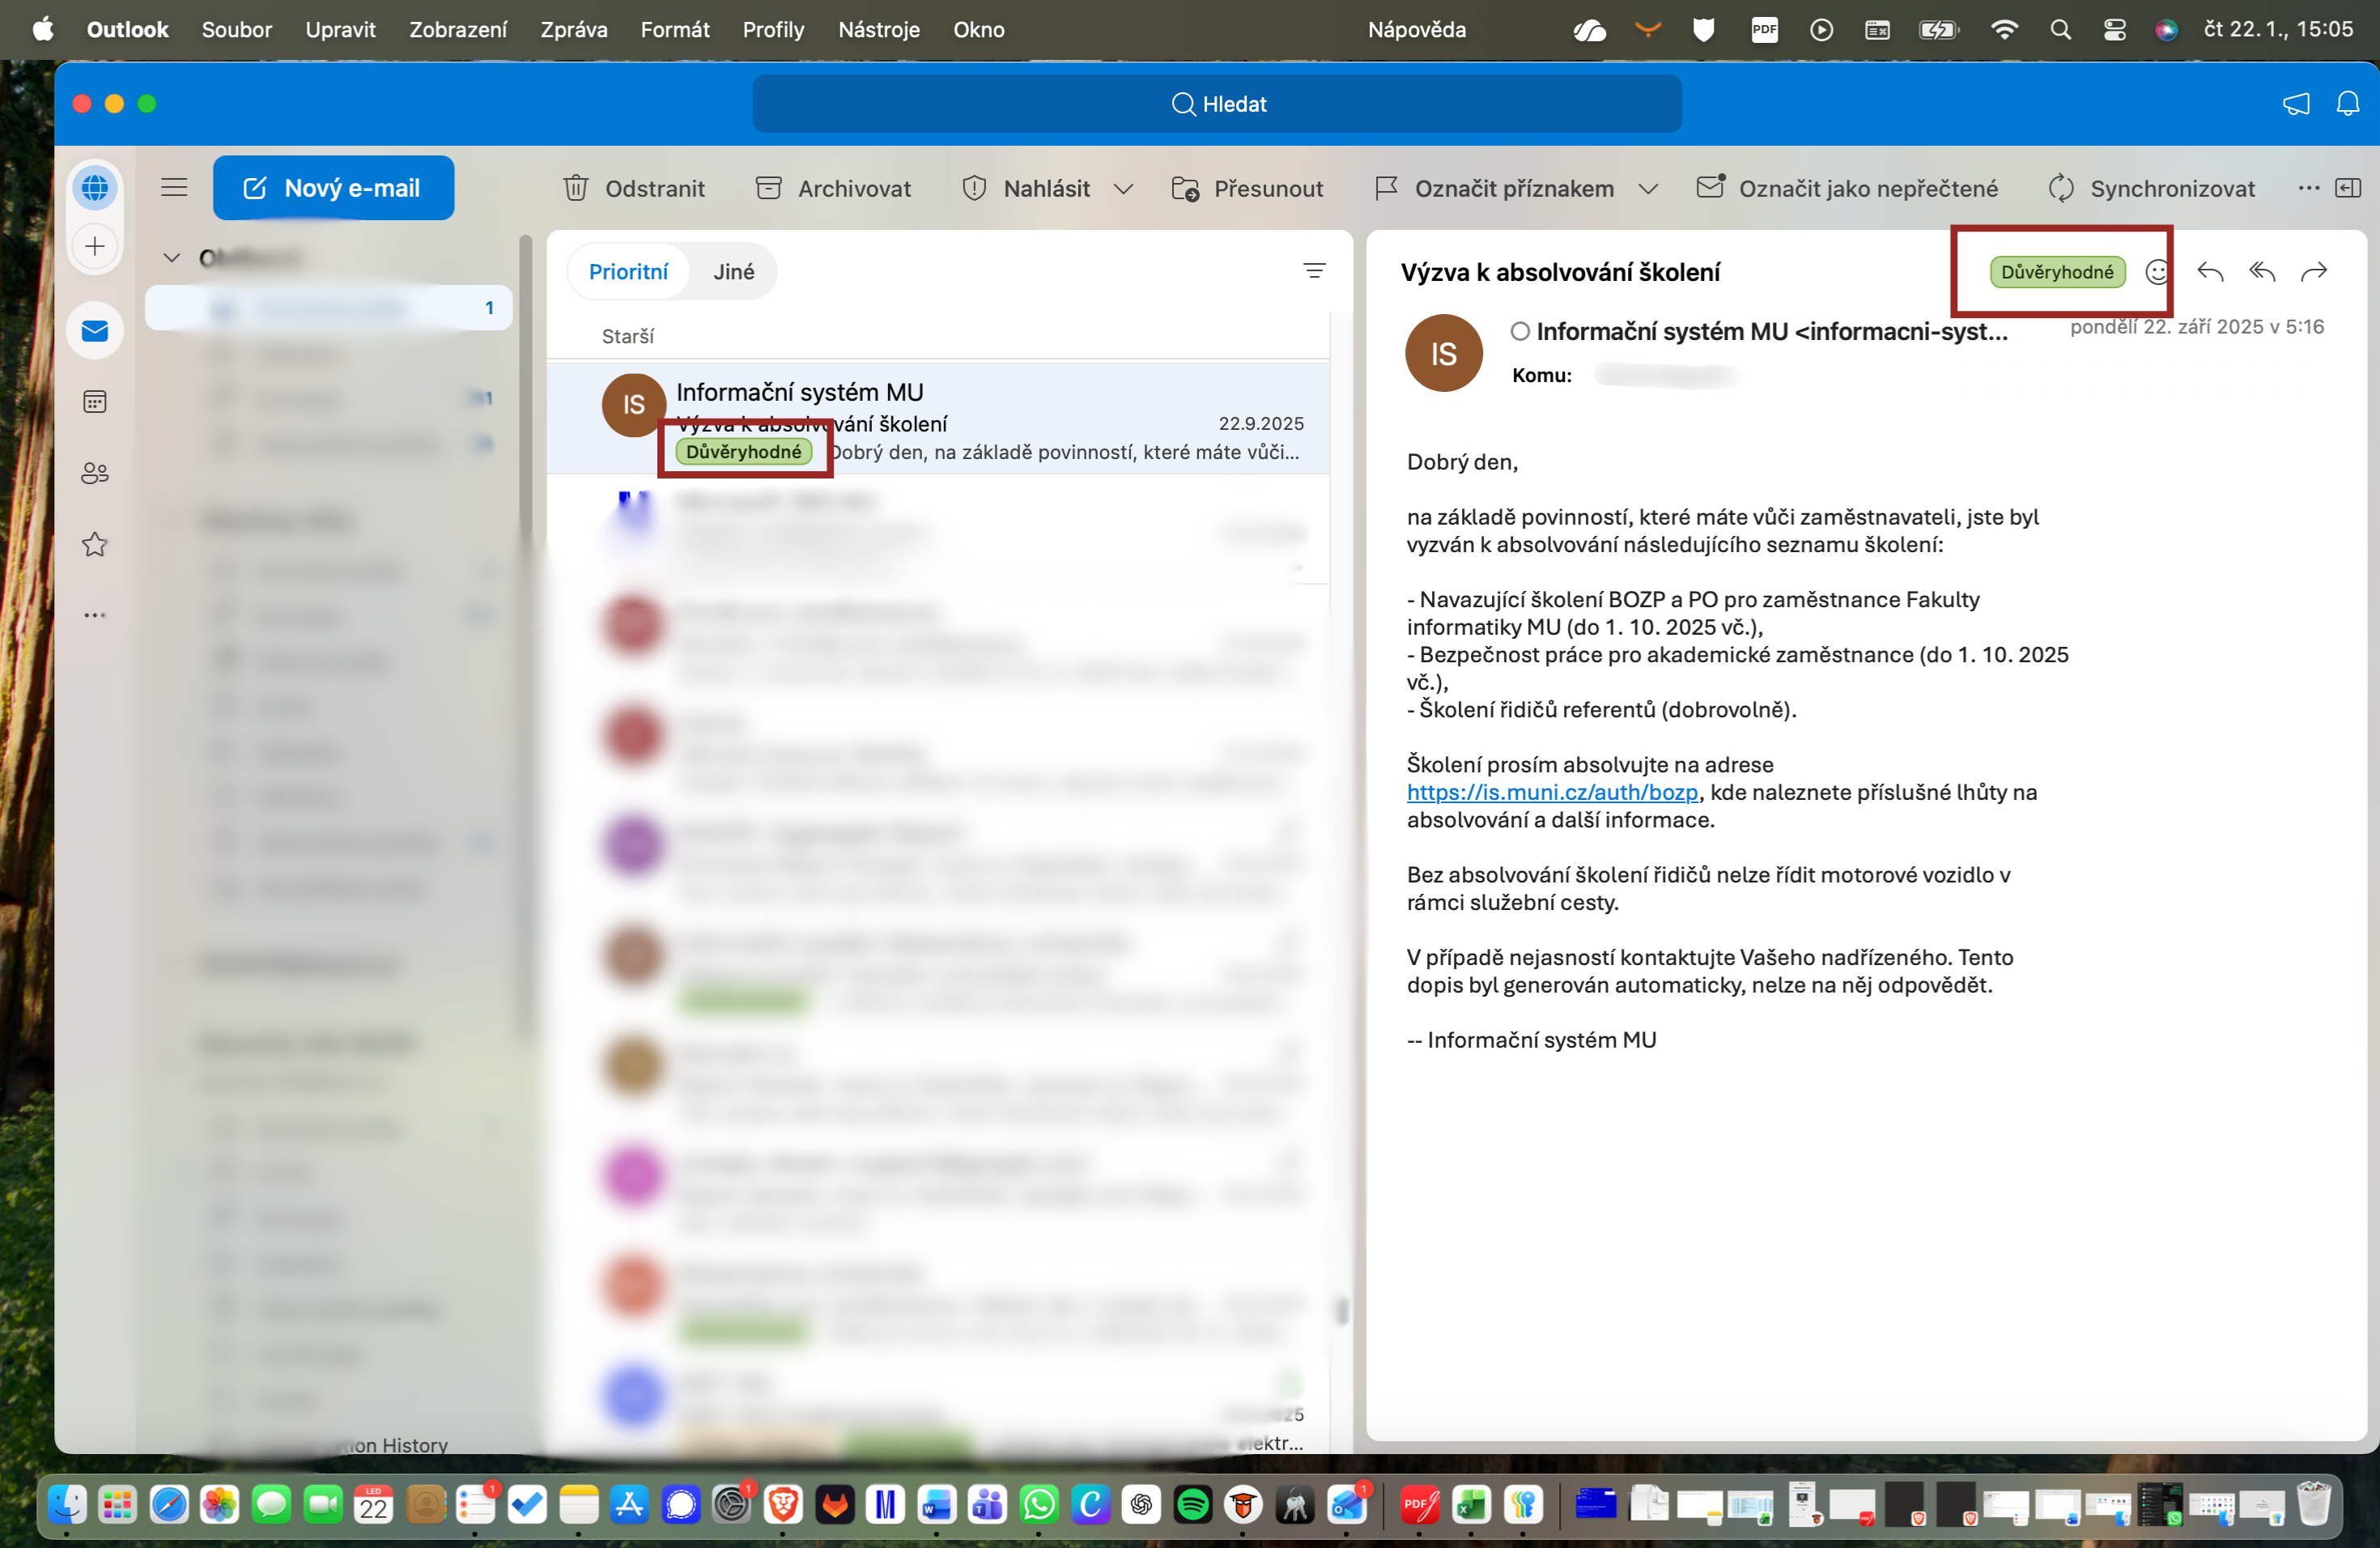
Task: Open the People contacts icon
Action: pyautogui.click(x=95, y=473)
